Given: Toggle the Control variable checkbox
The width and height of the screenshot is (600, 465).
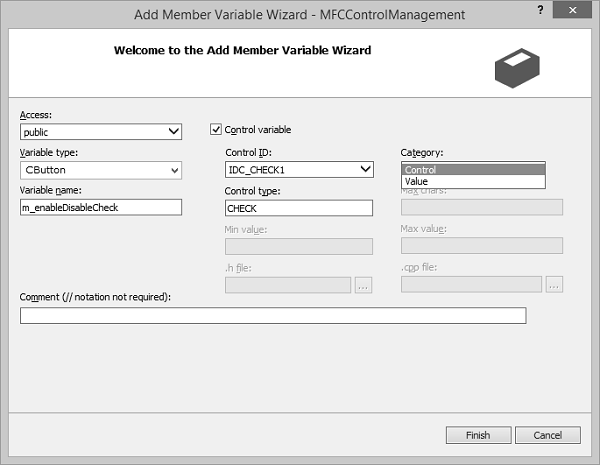Looking at the screenshot, I should tap(216, 129).
